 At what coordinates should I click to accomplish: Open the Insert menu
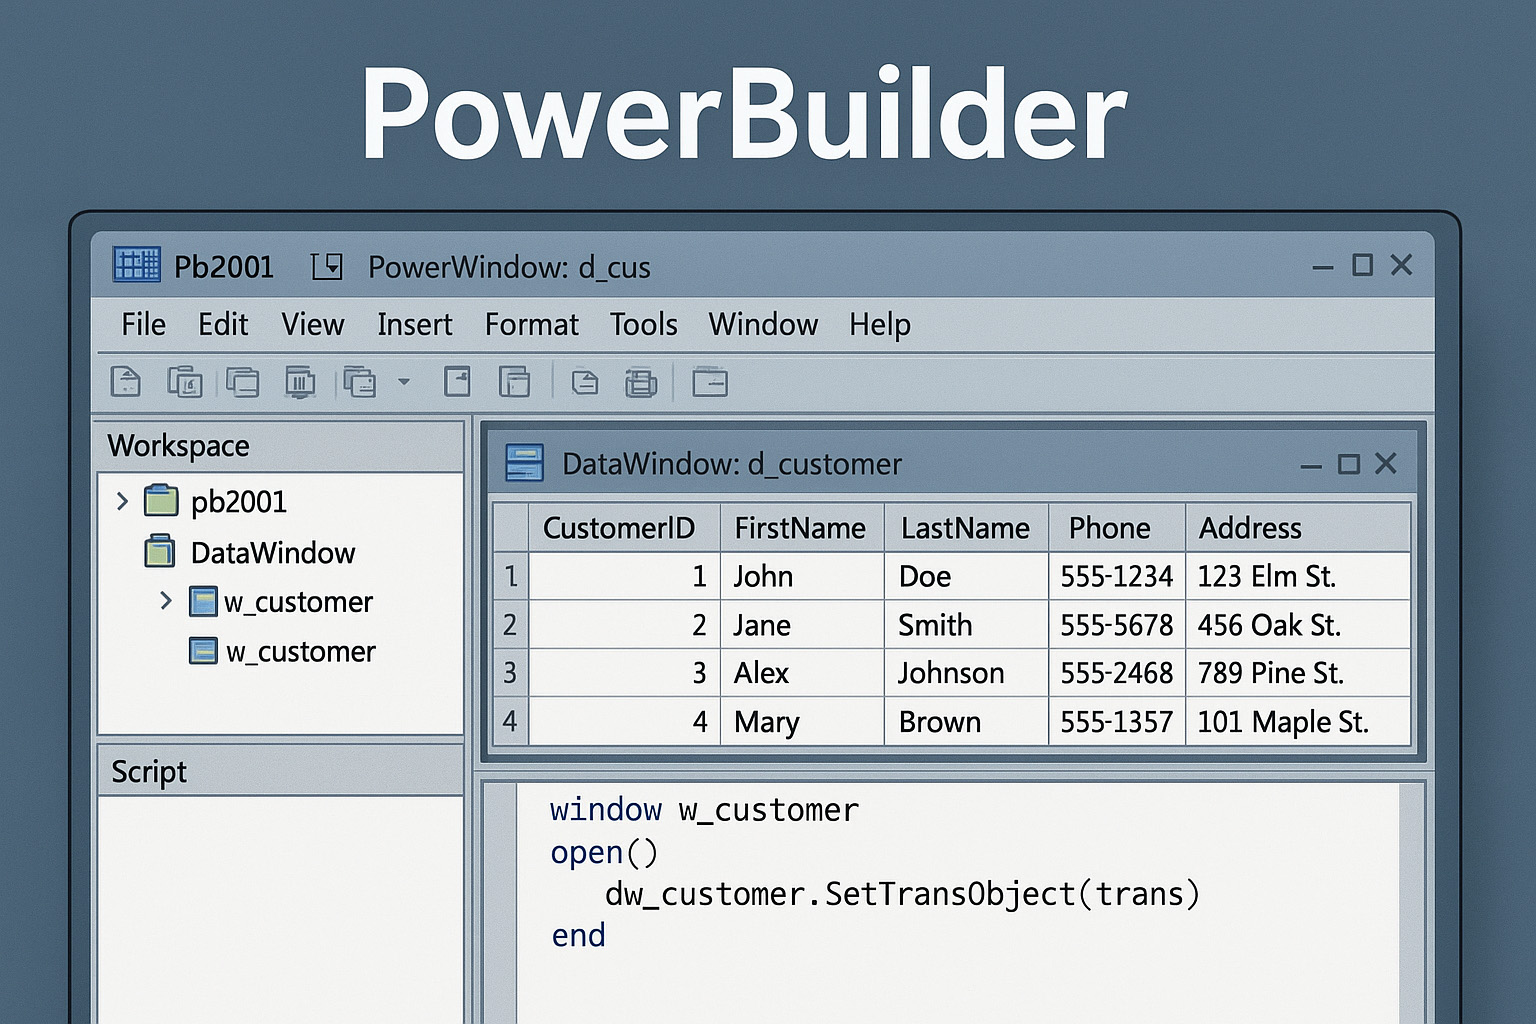point(415,324)
